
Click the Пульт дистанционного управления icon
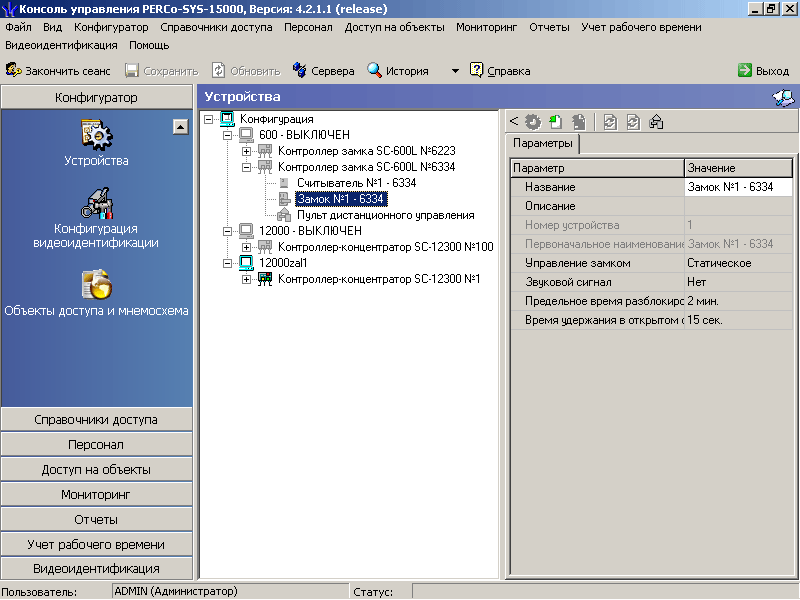pyautogui.click(x=284, y=215)
